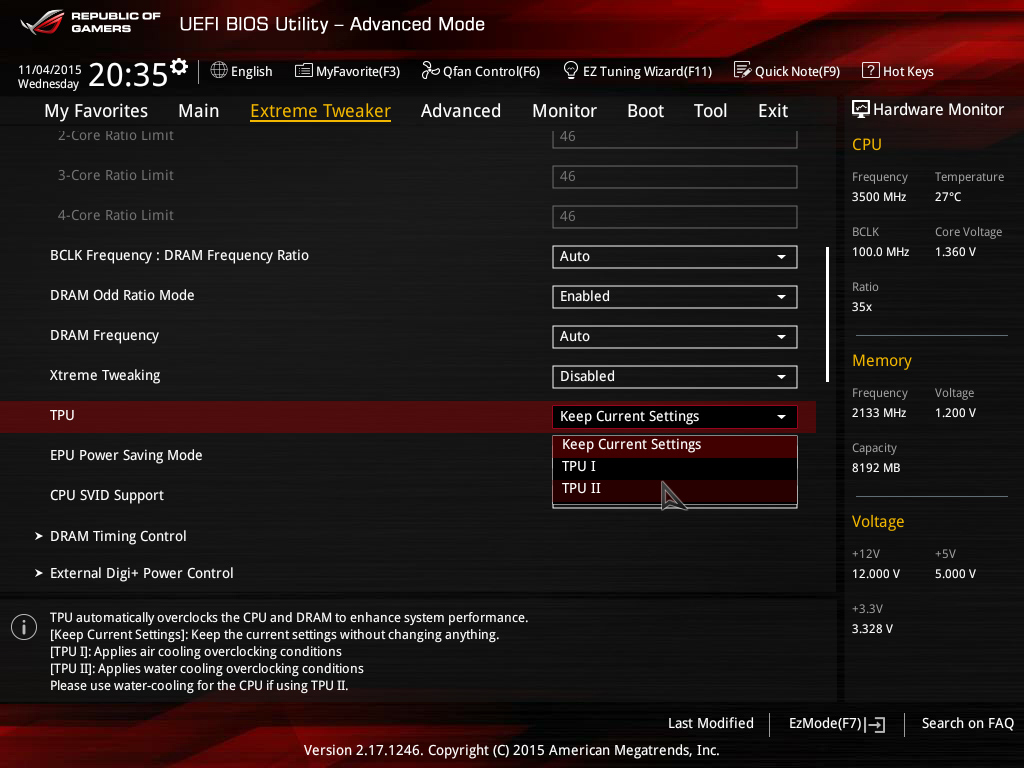Screen dimensions: 1024x768
Task: Go to the Advanced tab
Action: coord(461,111)
